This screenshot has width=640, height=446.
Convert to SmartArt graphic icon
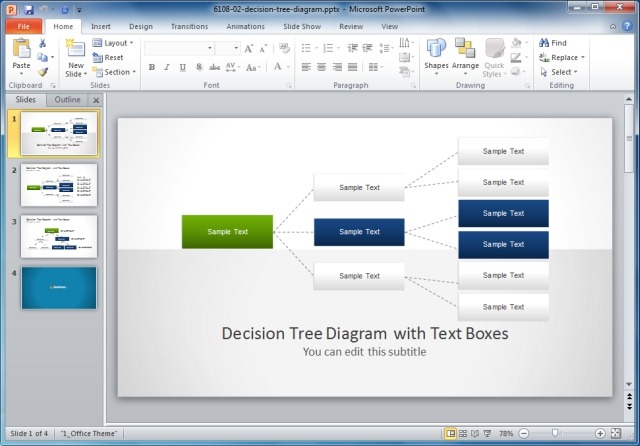coord(406,72)
